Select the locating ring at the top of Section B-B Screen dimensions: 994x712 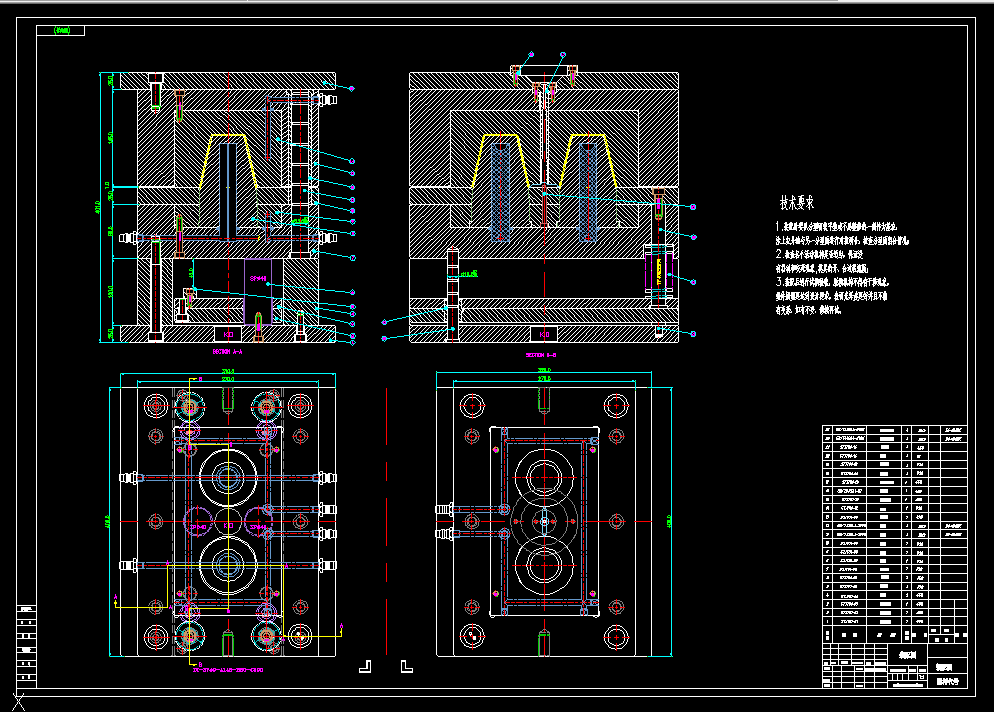(544, 70)
